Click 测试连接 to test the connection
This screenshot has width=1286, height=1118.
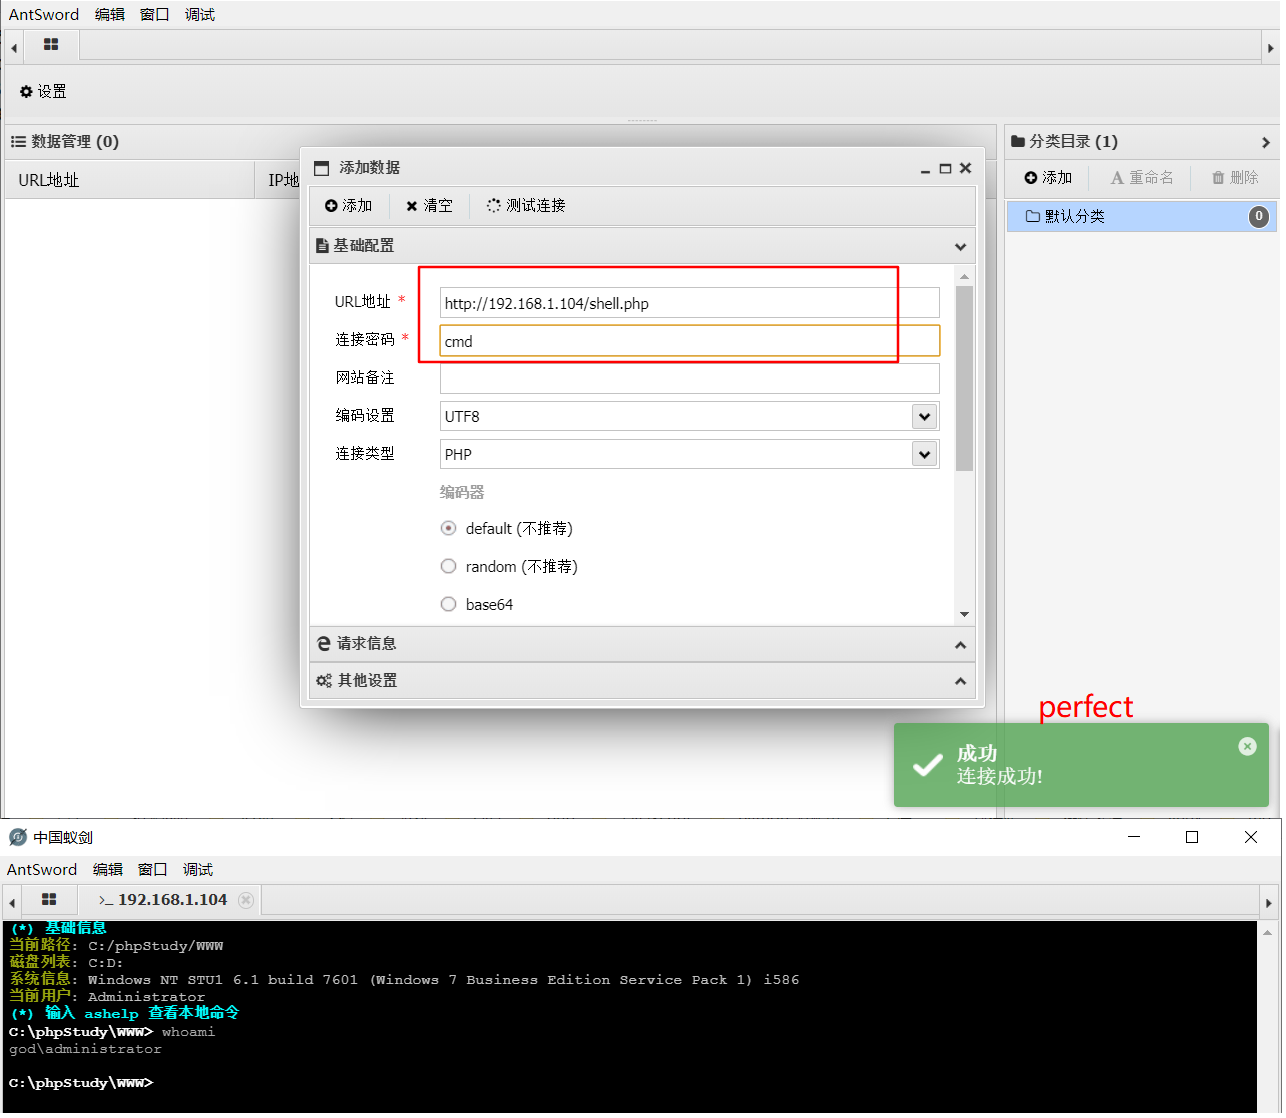point(526,205)
